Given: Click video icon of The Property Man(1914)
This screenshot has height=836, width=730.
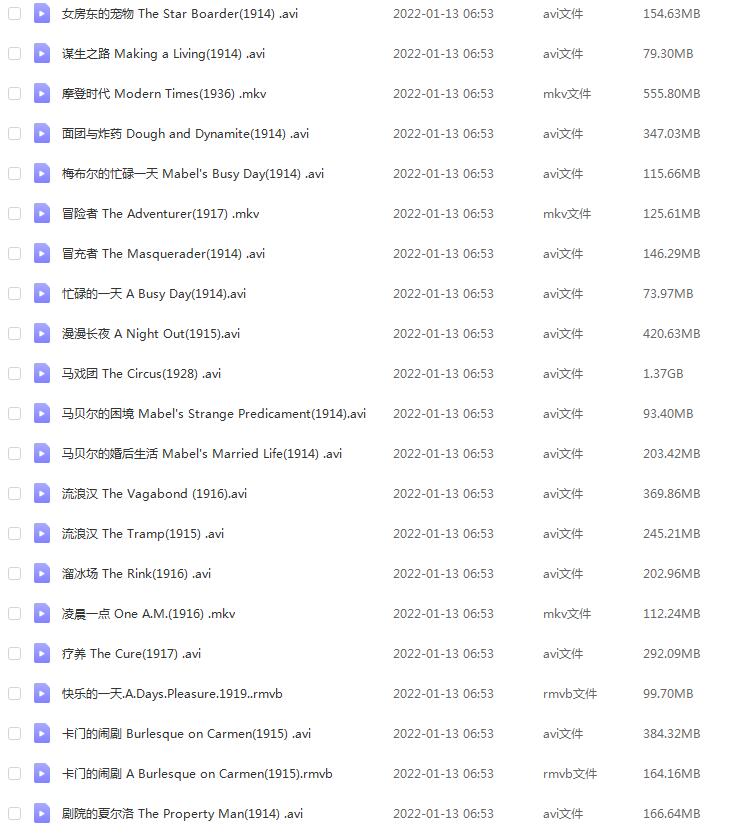Looking at the screenshot, I should [x=42, y=814].
